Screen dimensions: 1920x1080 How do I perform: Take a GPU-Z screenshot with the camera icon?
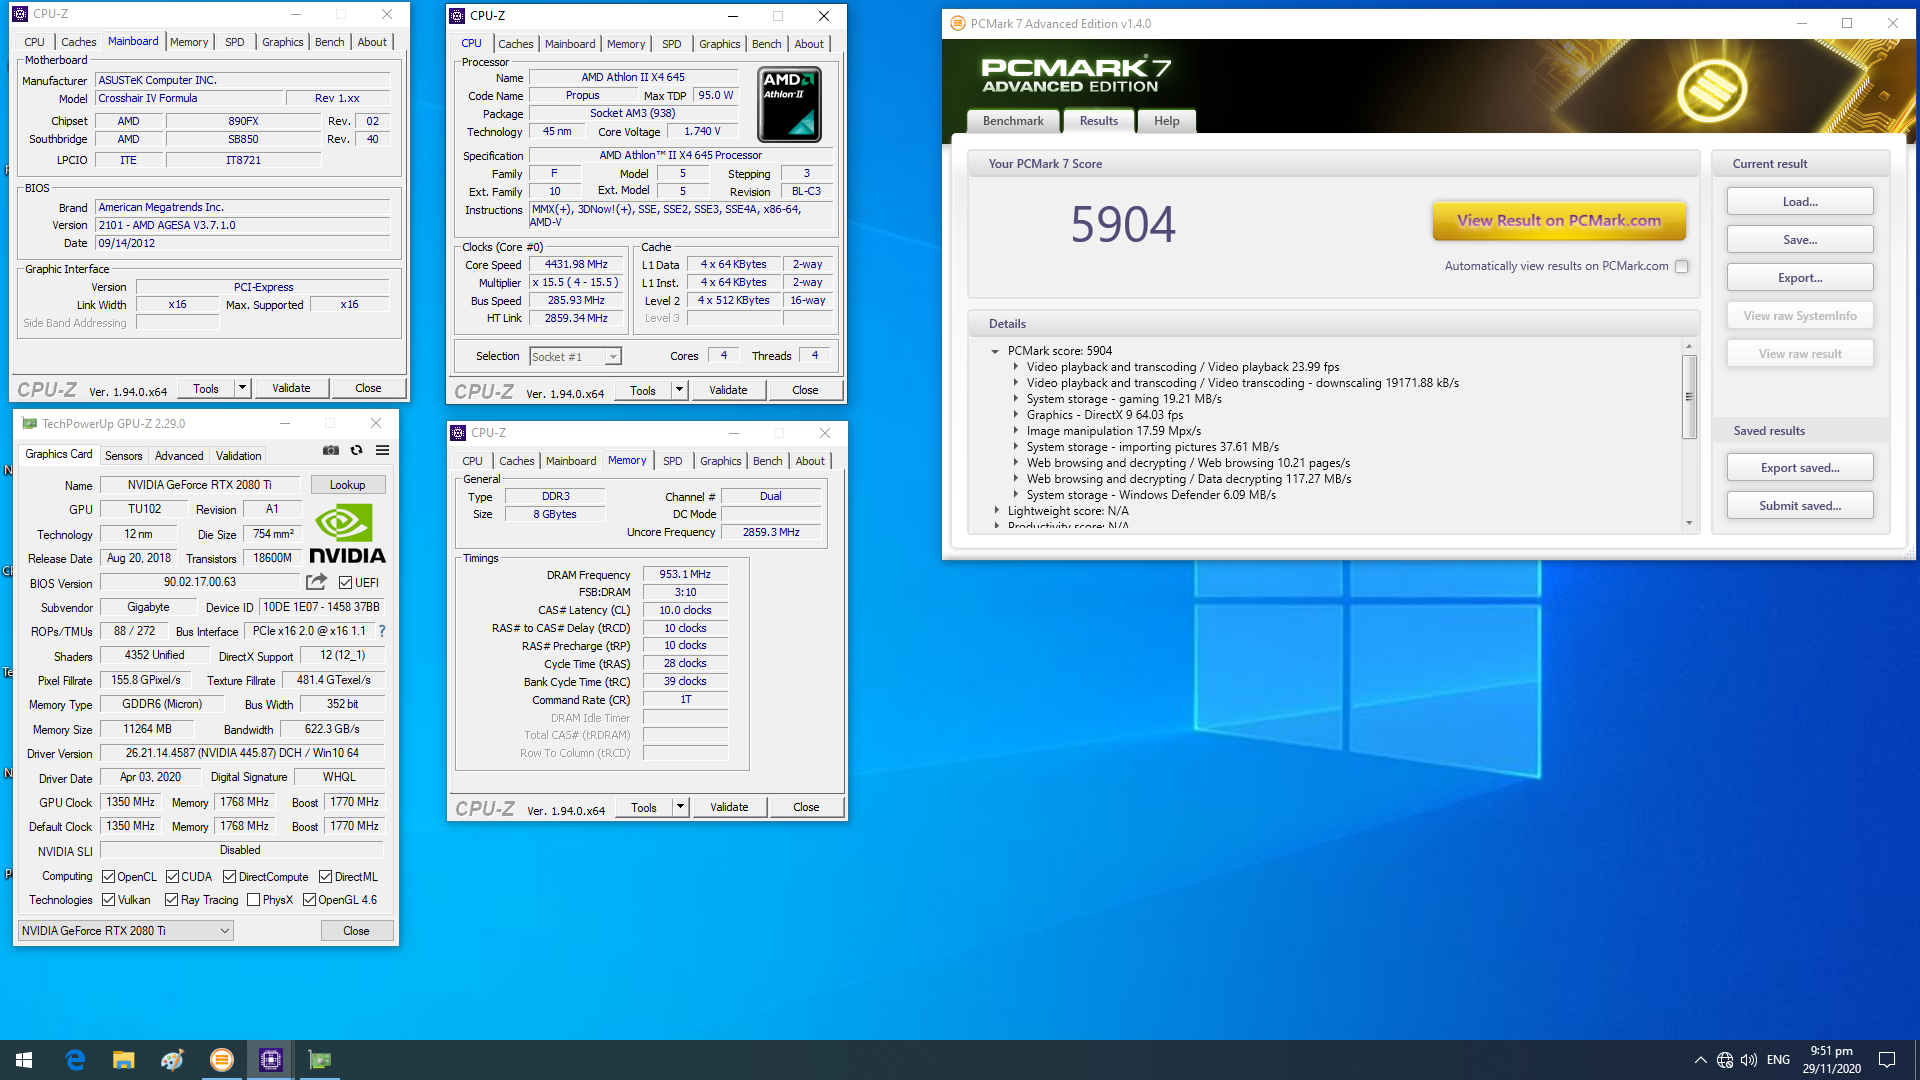[331, 450]
